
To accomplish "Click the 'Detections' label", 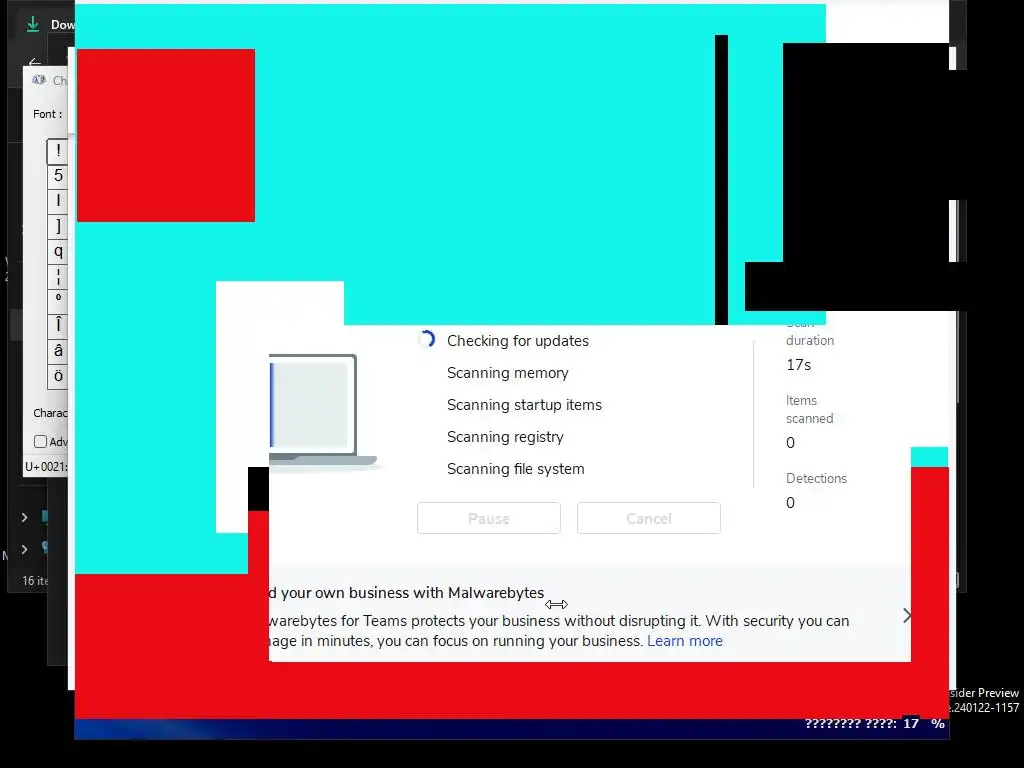I will pos(816,478).
